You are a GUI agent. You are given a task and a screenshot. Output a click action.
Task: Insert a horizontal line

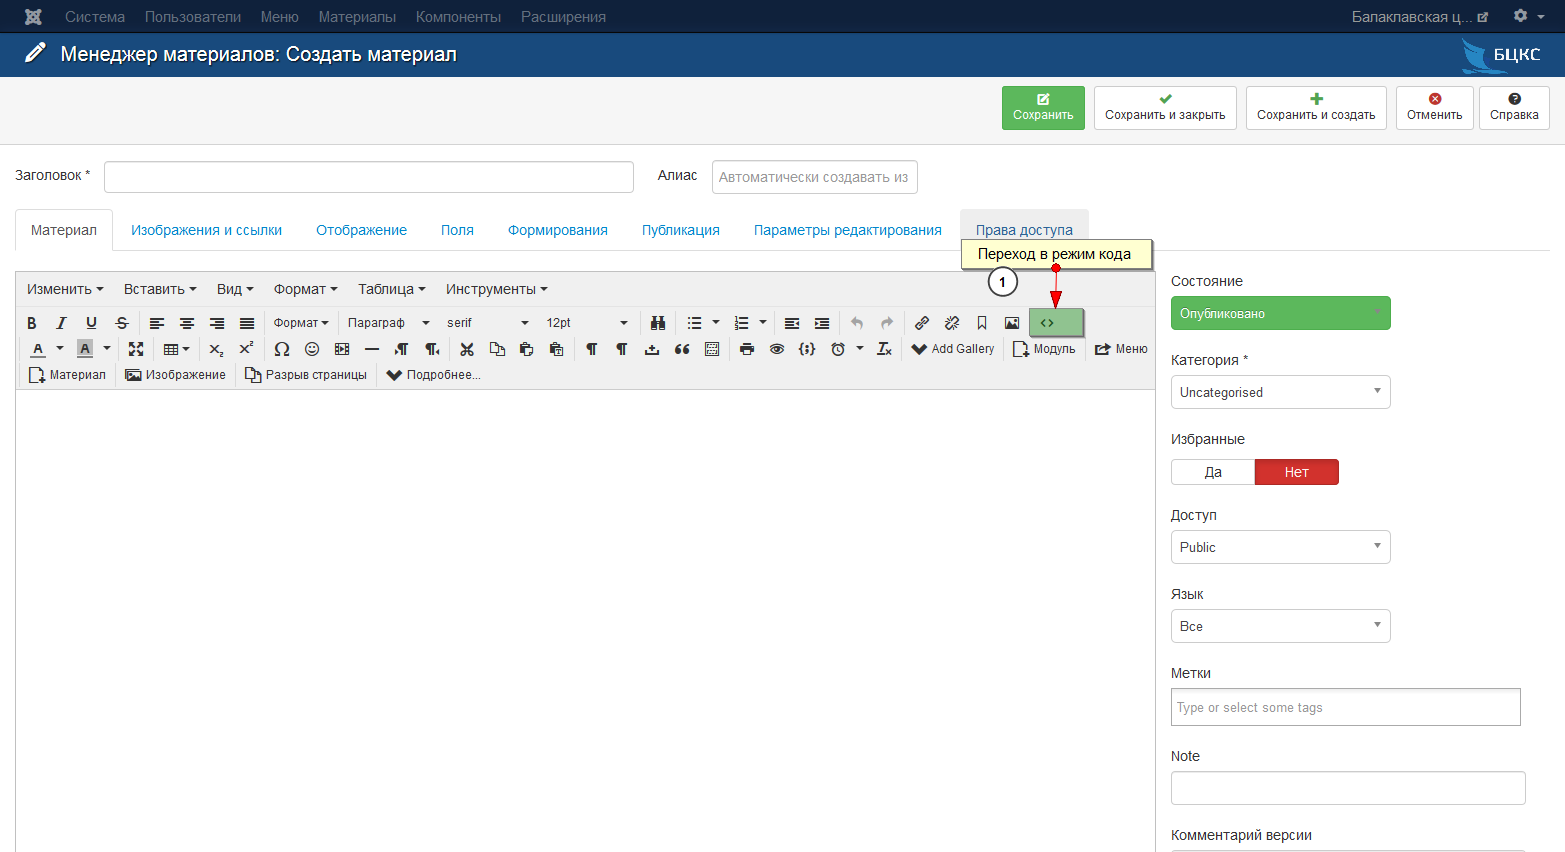click(372, 349)
